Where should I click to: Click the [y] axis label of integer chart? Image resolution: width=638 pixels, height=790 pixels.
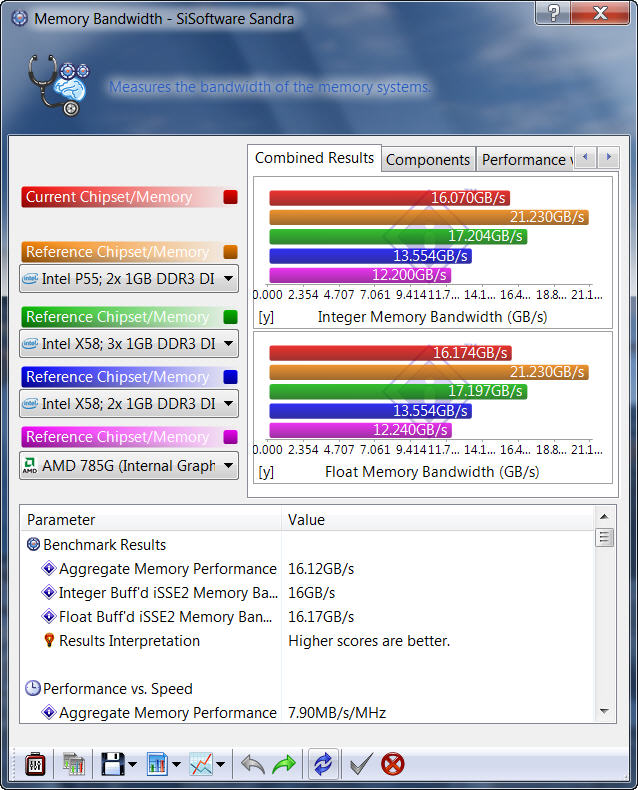[x=266, y=317]
